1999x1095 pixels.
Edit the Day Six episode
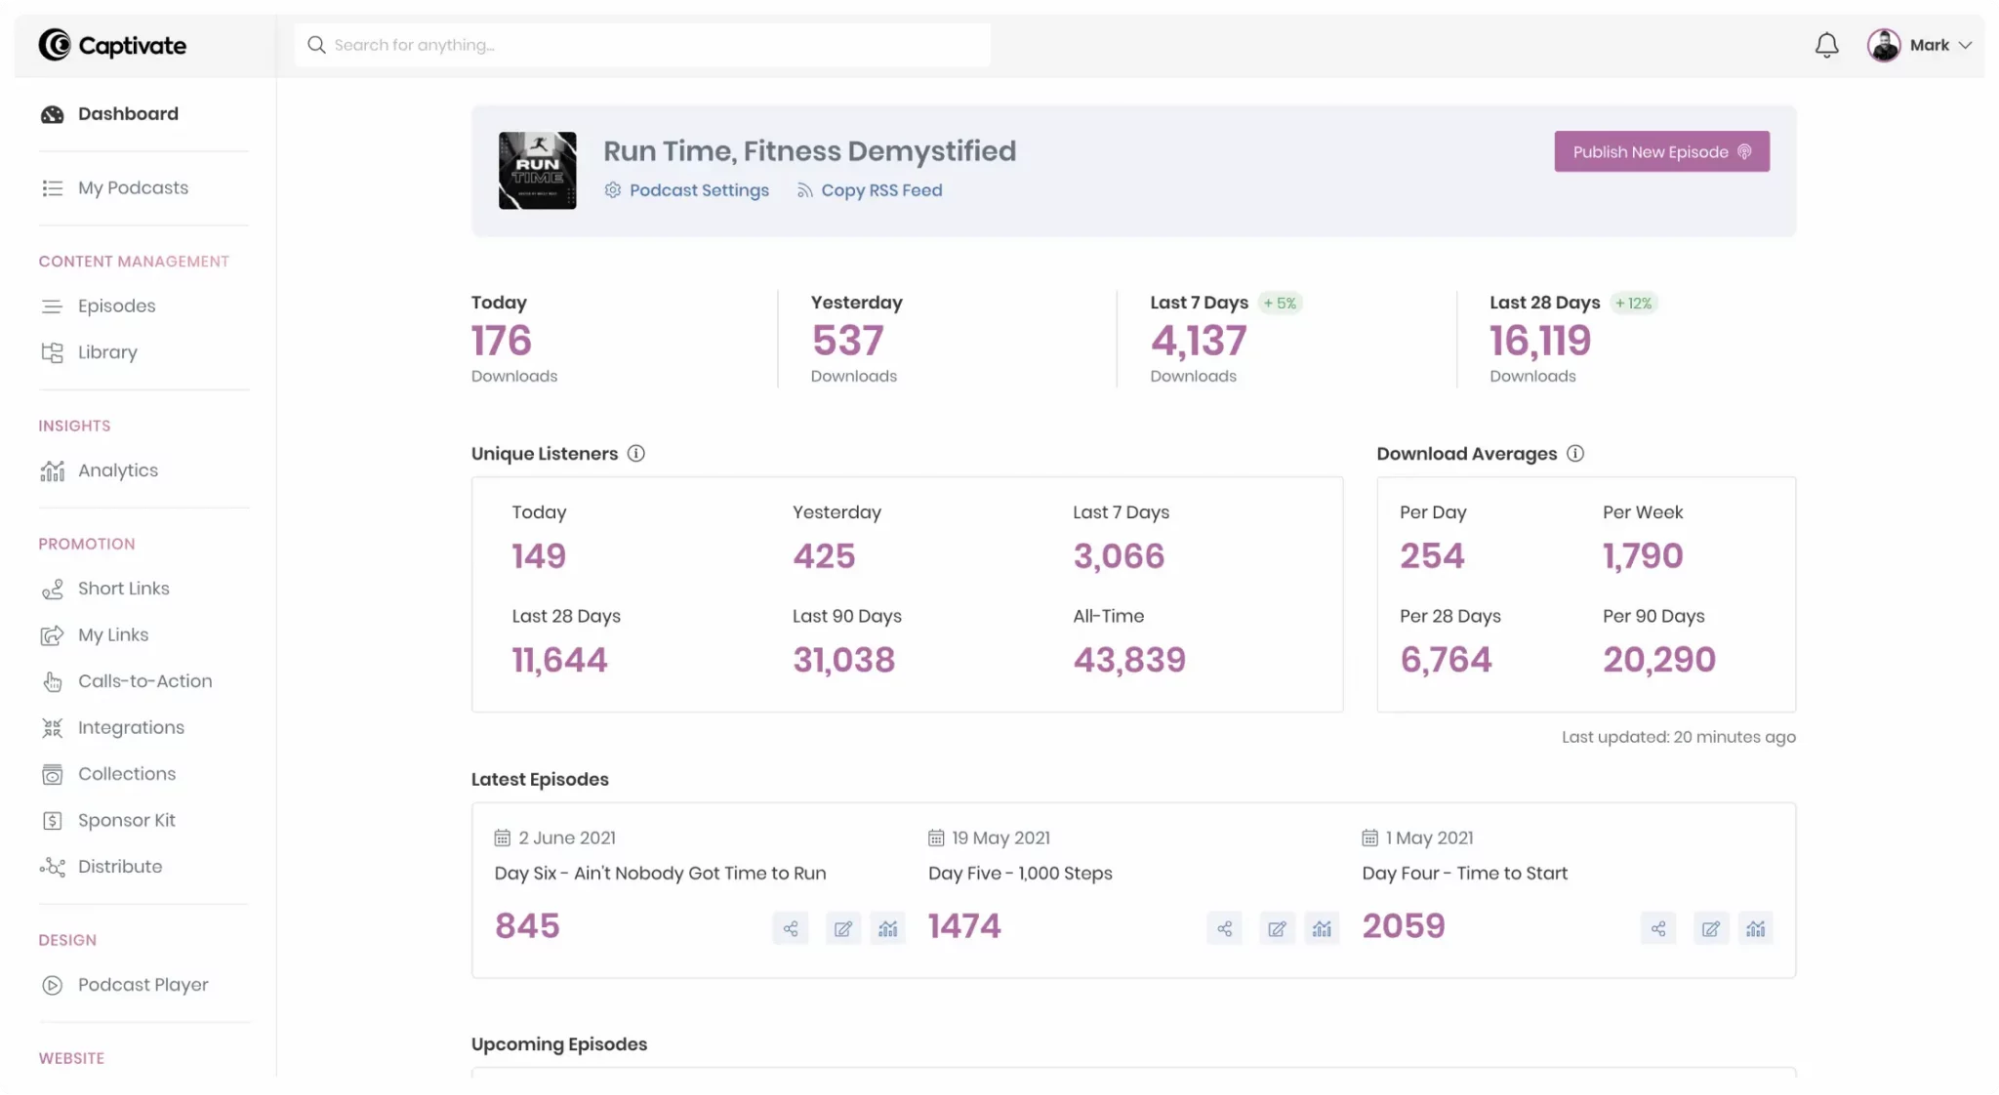pyautogui.click(x=843, y=929)
